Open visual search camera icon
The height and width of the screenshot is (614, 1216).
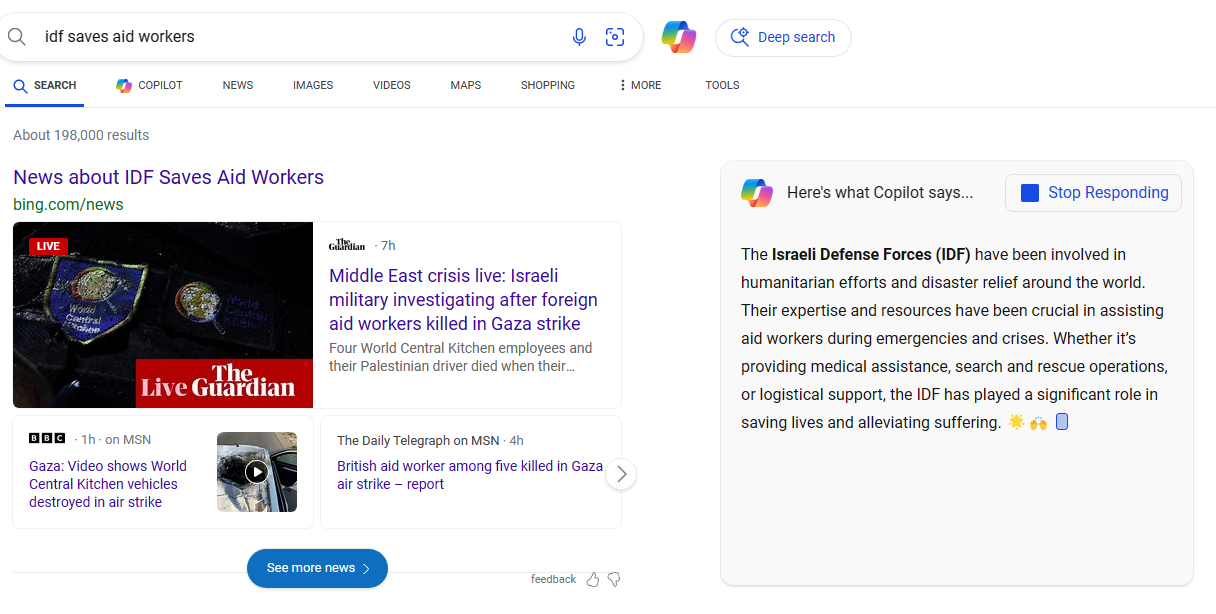pos(615,37)
